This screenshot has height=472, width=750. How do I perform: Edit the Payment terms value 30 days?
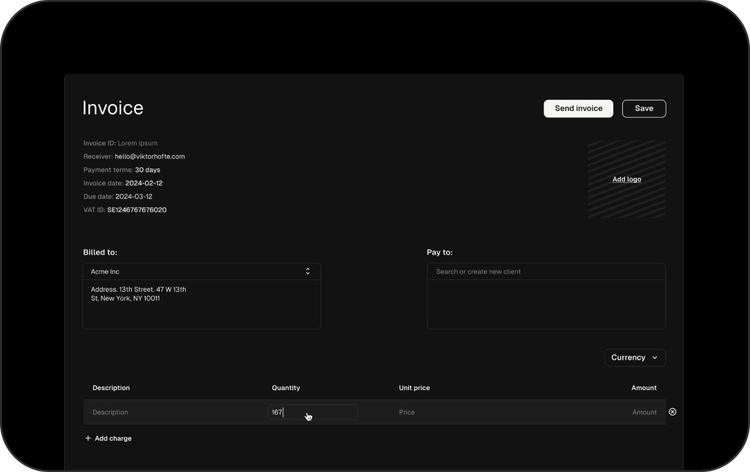click(x=147, y=170)
